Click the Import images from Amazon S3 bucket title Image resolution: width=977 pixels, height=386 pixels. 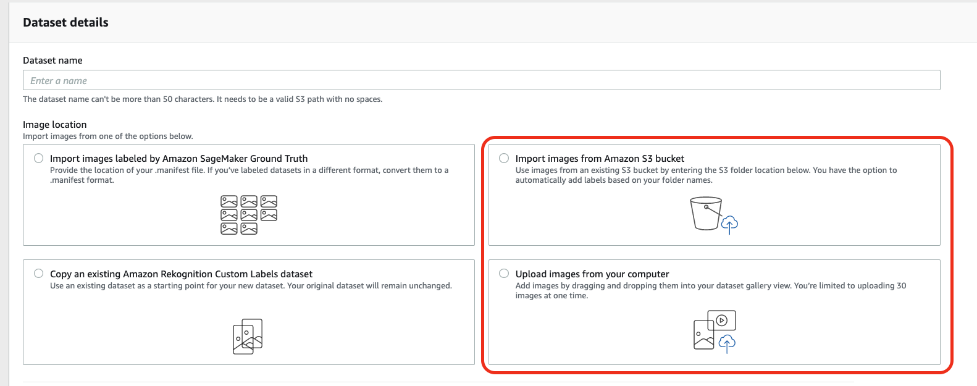(x=600, y=158)
